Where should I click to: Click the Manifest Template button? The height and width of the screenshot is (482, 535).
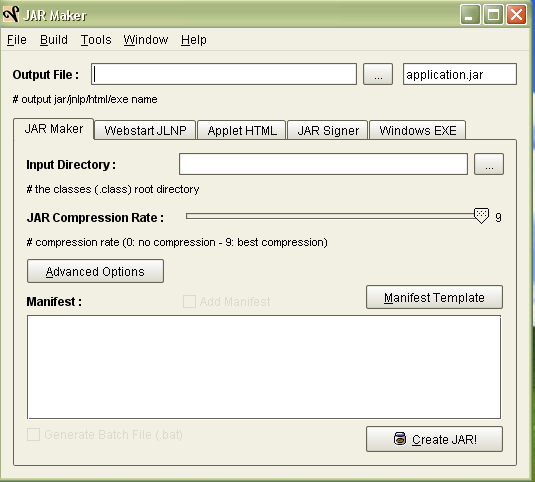coord(434,297)
